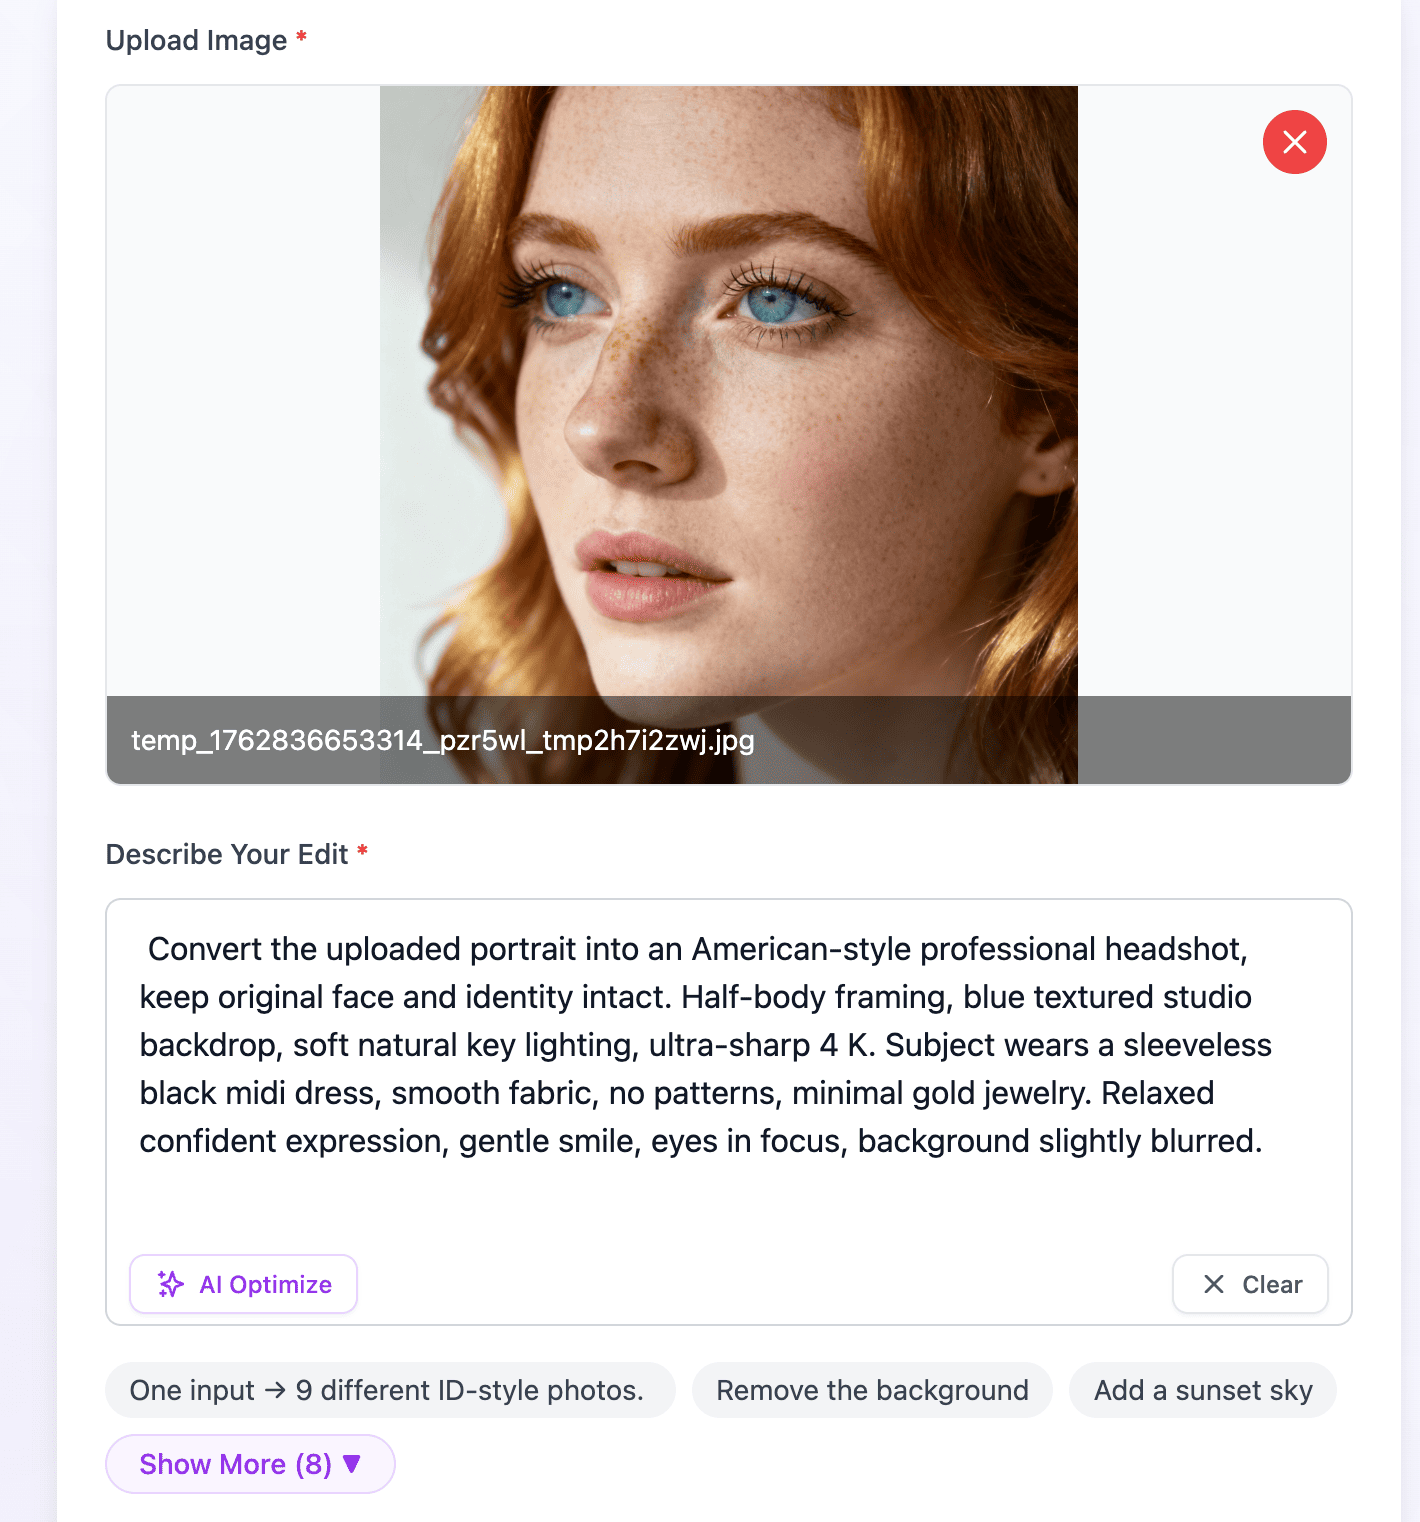
Task: Click the sparkle icon on AI Optimize
Action: [x=171, y=1284]
